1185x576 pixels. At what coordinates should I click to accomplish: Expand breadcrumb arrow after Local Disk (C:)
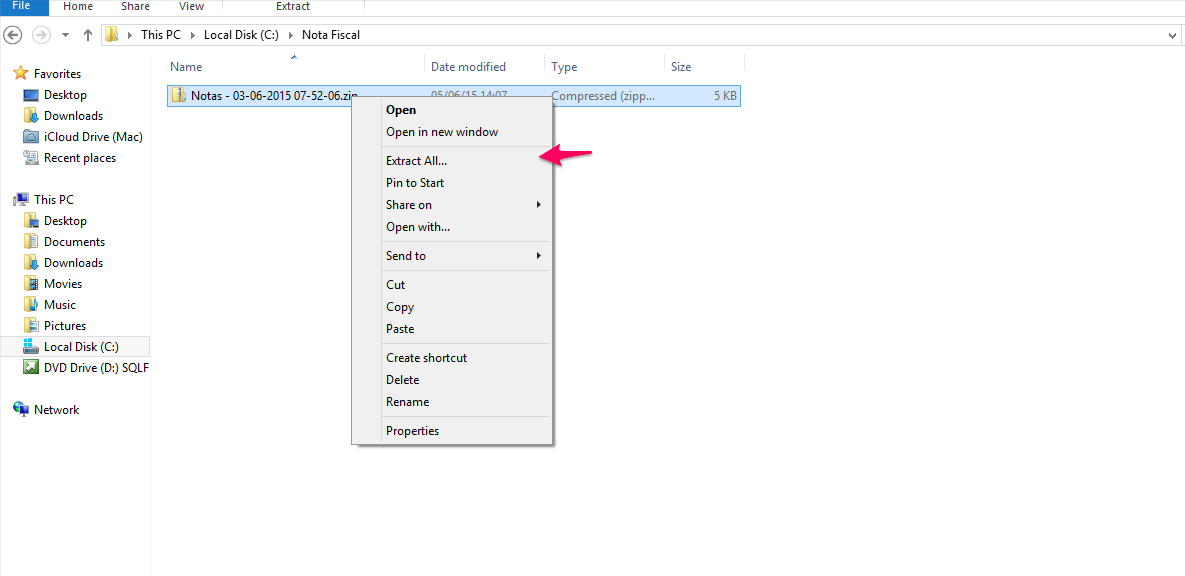tap(289, 35)
